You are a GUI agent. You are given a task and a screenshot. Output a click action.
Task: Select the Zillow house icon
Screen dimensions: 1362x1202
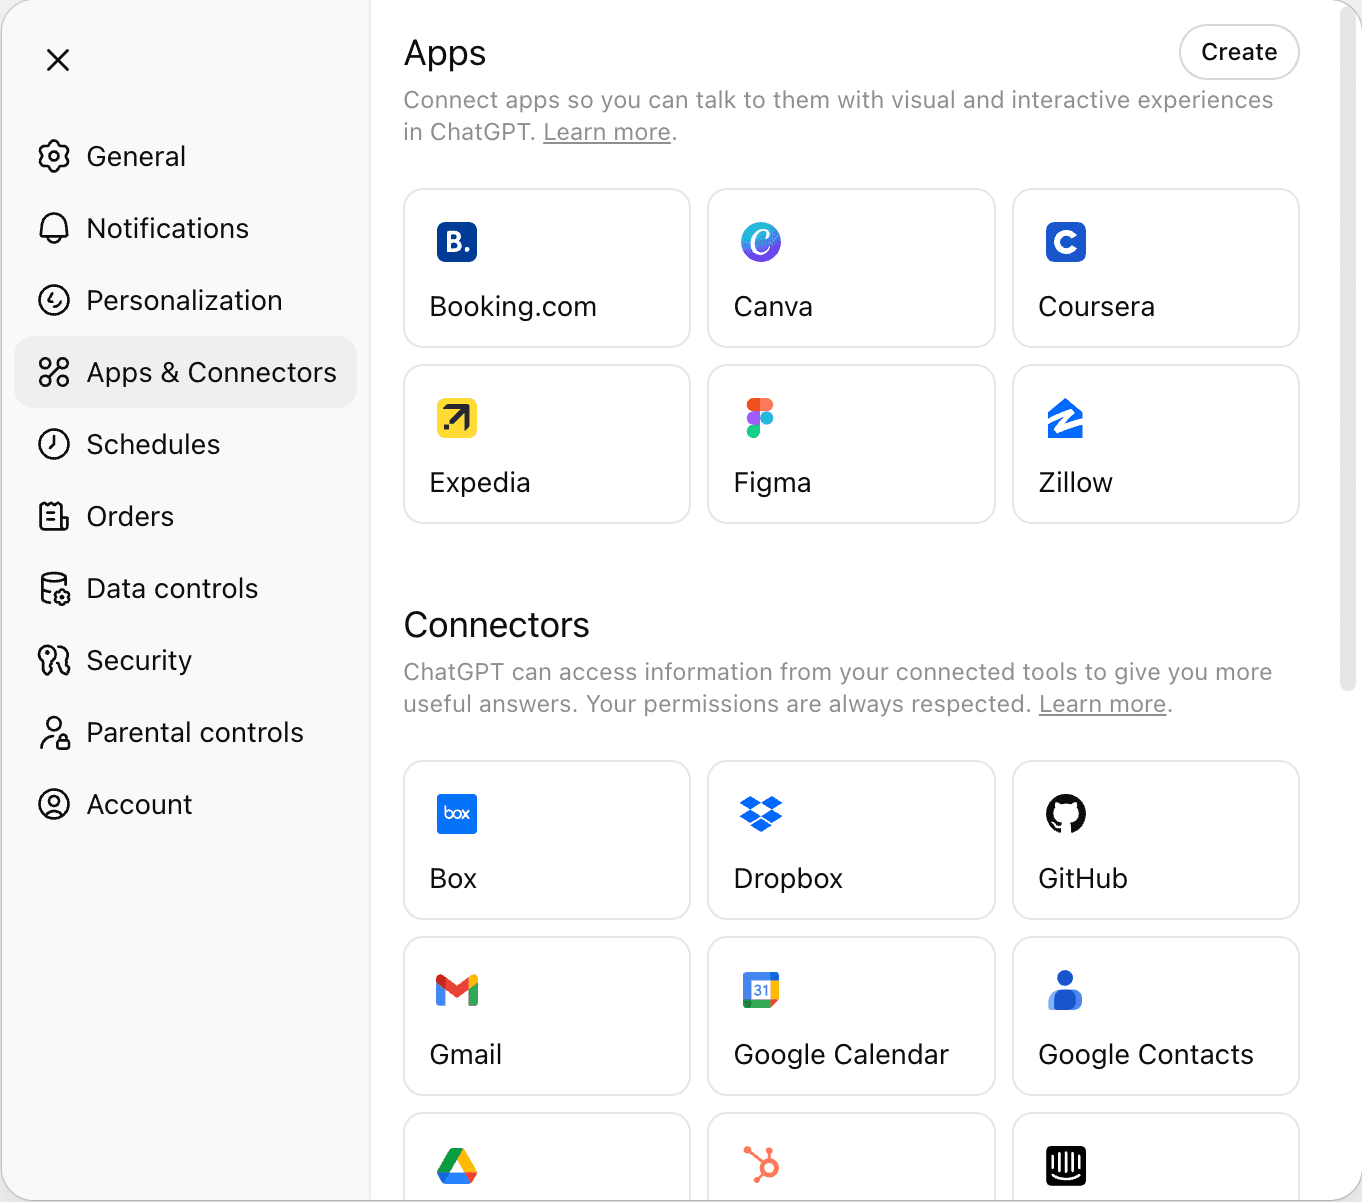click(x=1066, y=418)
